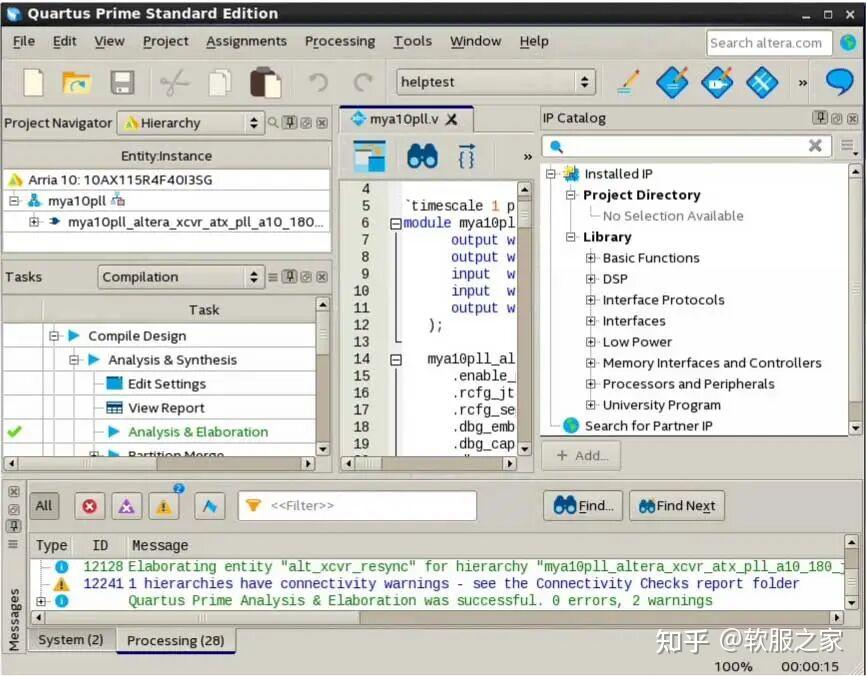Image resolution: width=866 pixels, height=676 pixels.
Task: Click the blue speech bubble help icon
Action: (839, 82)
